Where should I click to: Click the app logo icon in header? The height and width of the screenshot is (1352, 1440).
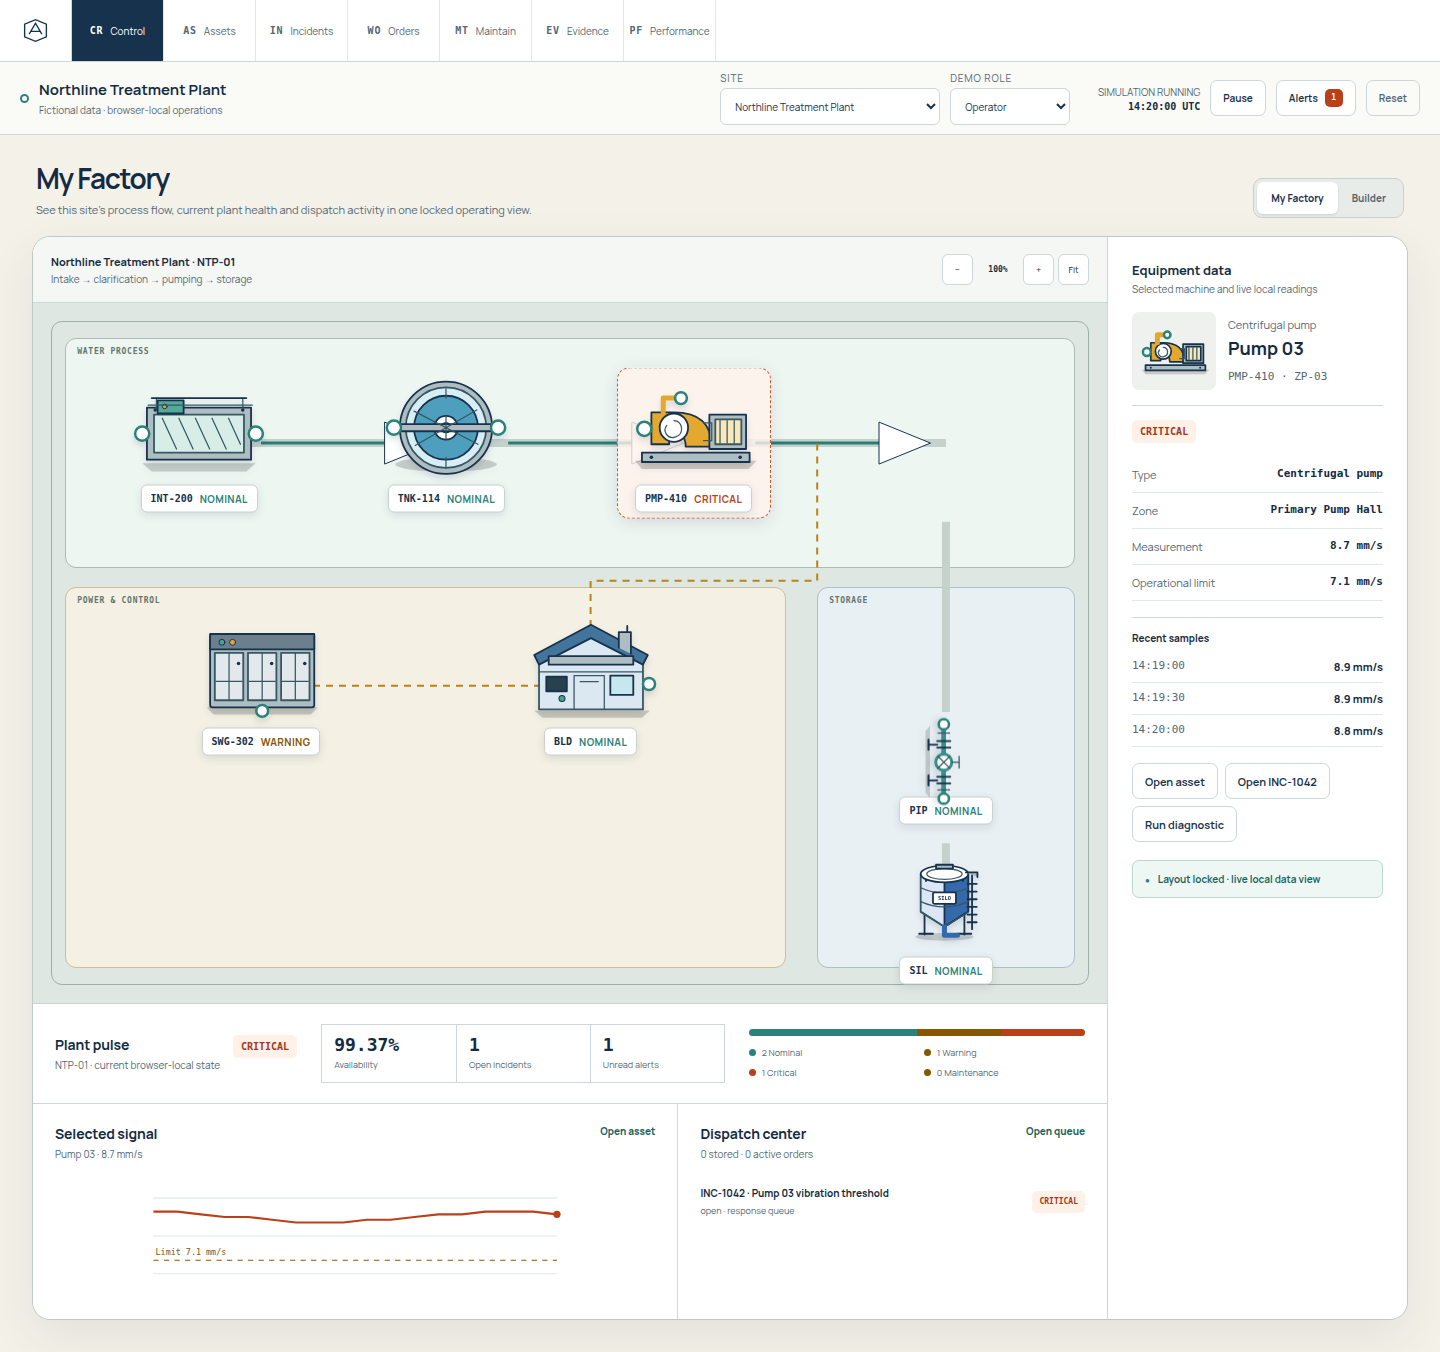(x=35, y=30)
